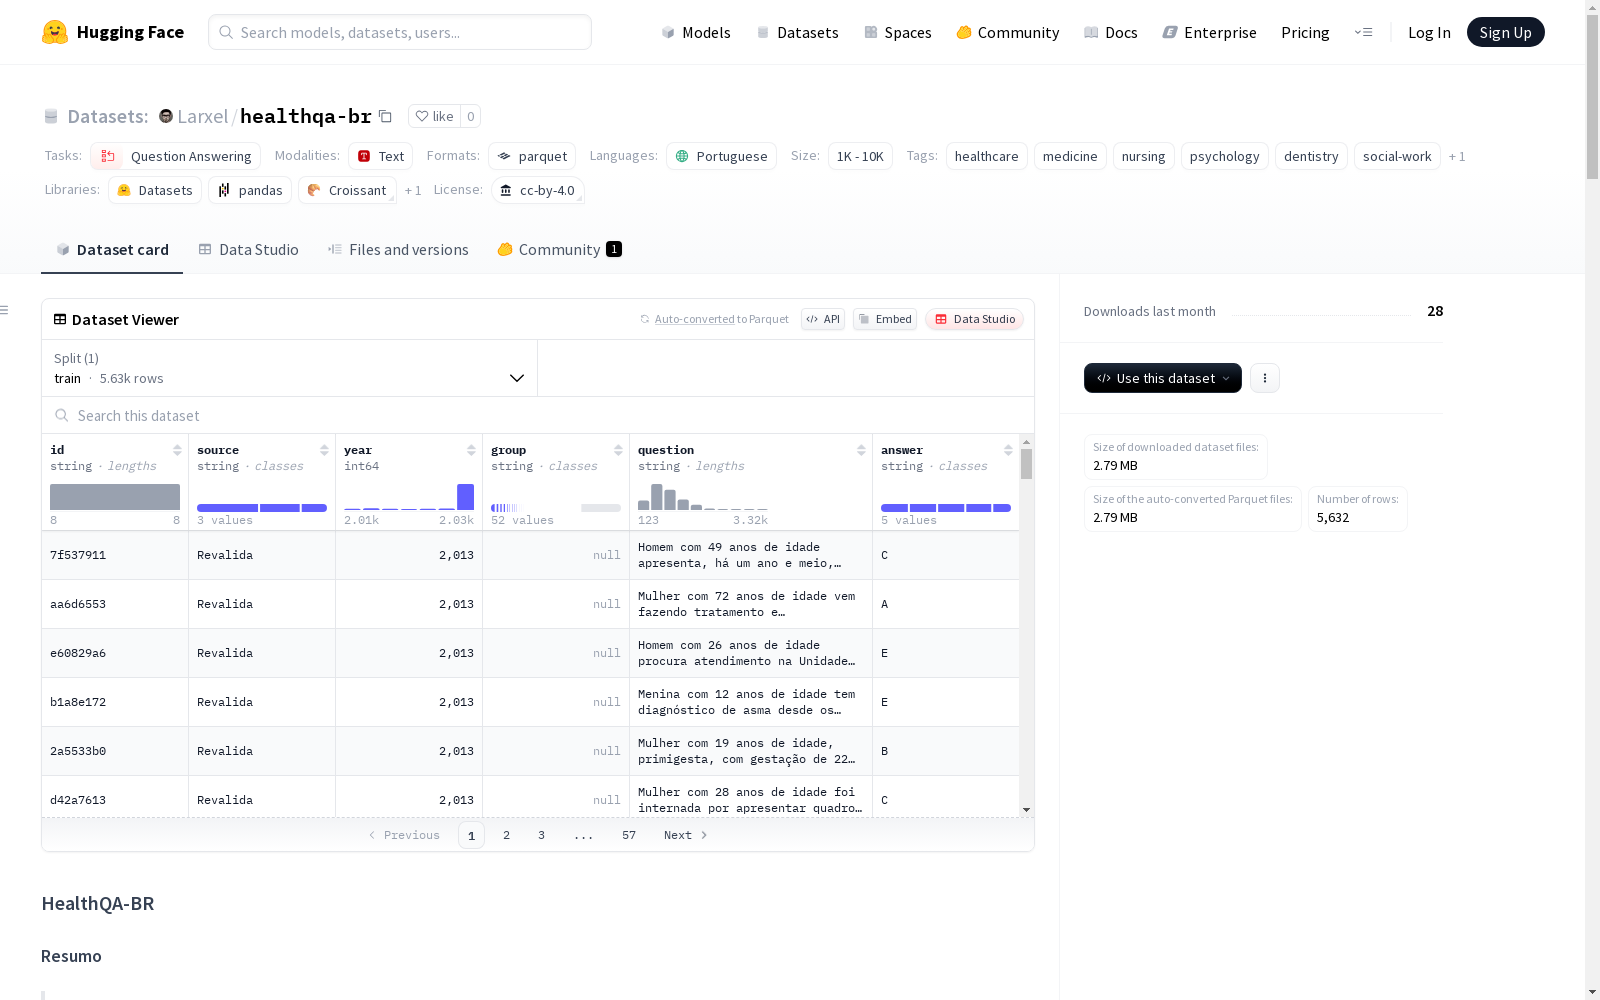Image resolution: width=1600 pixels, height=1000 pixels.
Task: Sort by the question column arrows
Action: pyautogui.click(x=861, y=450)
